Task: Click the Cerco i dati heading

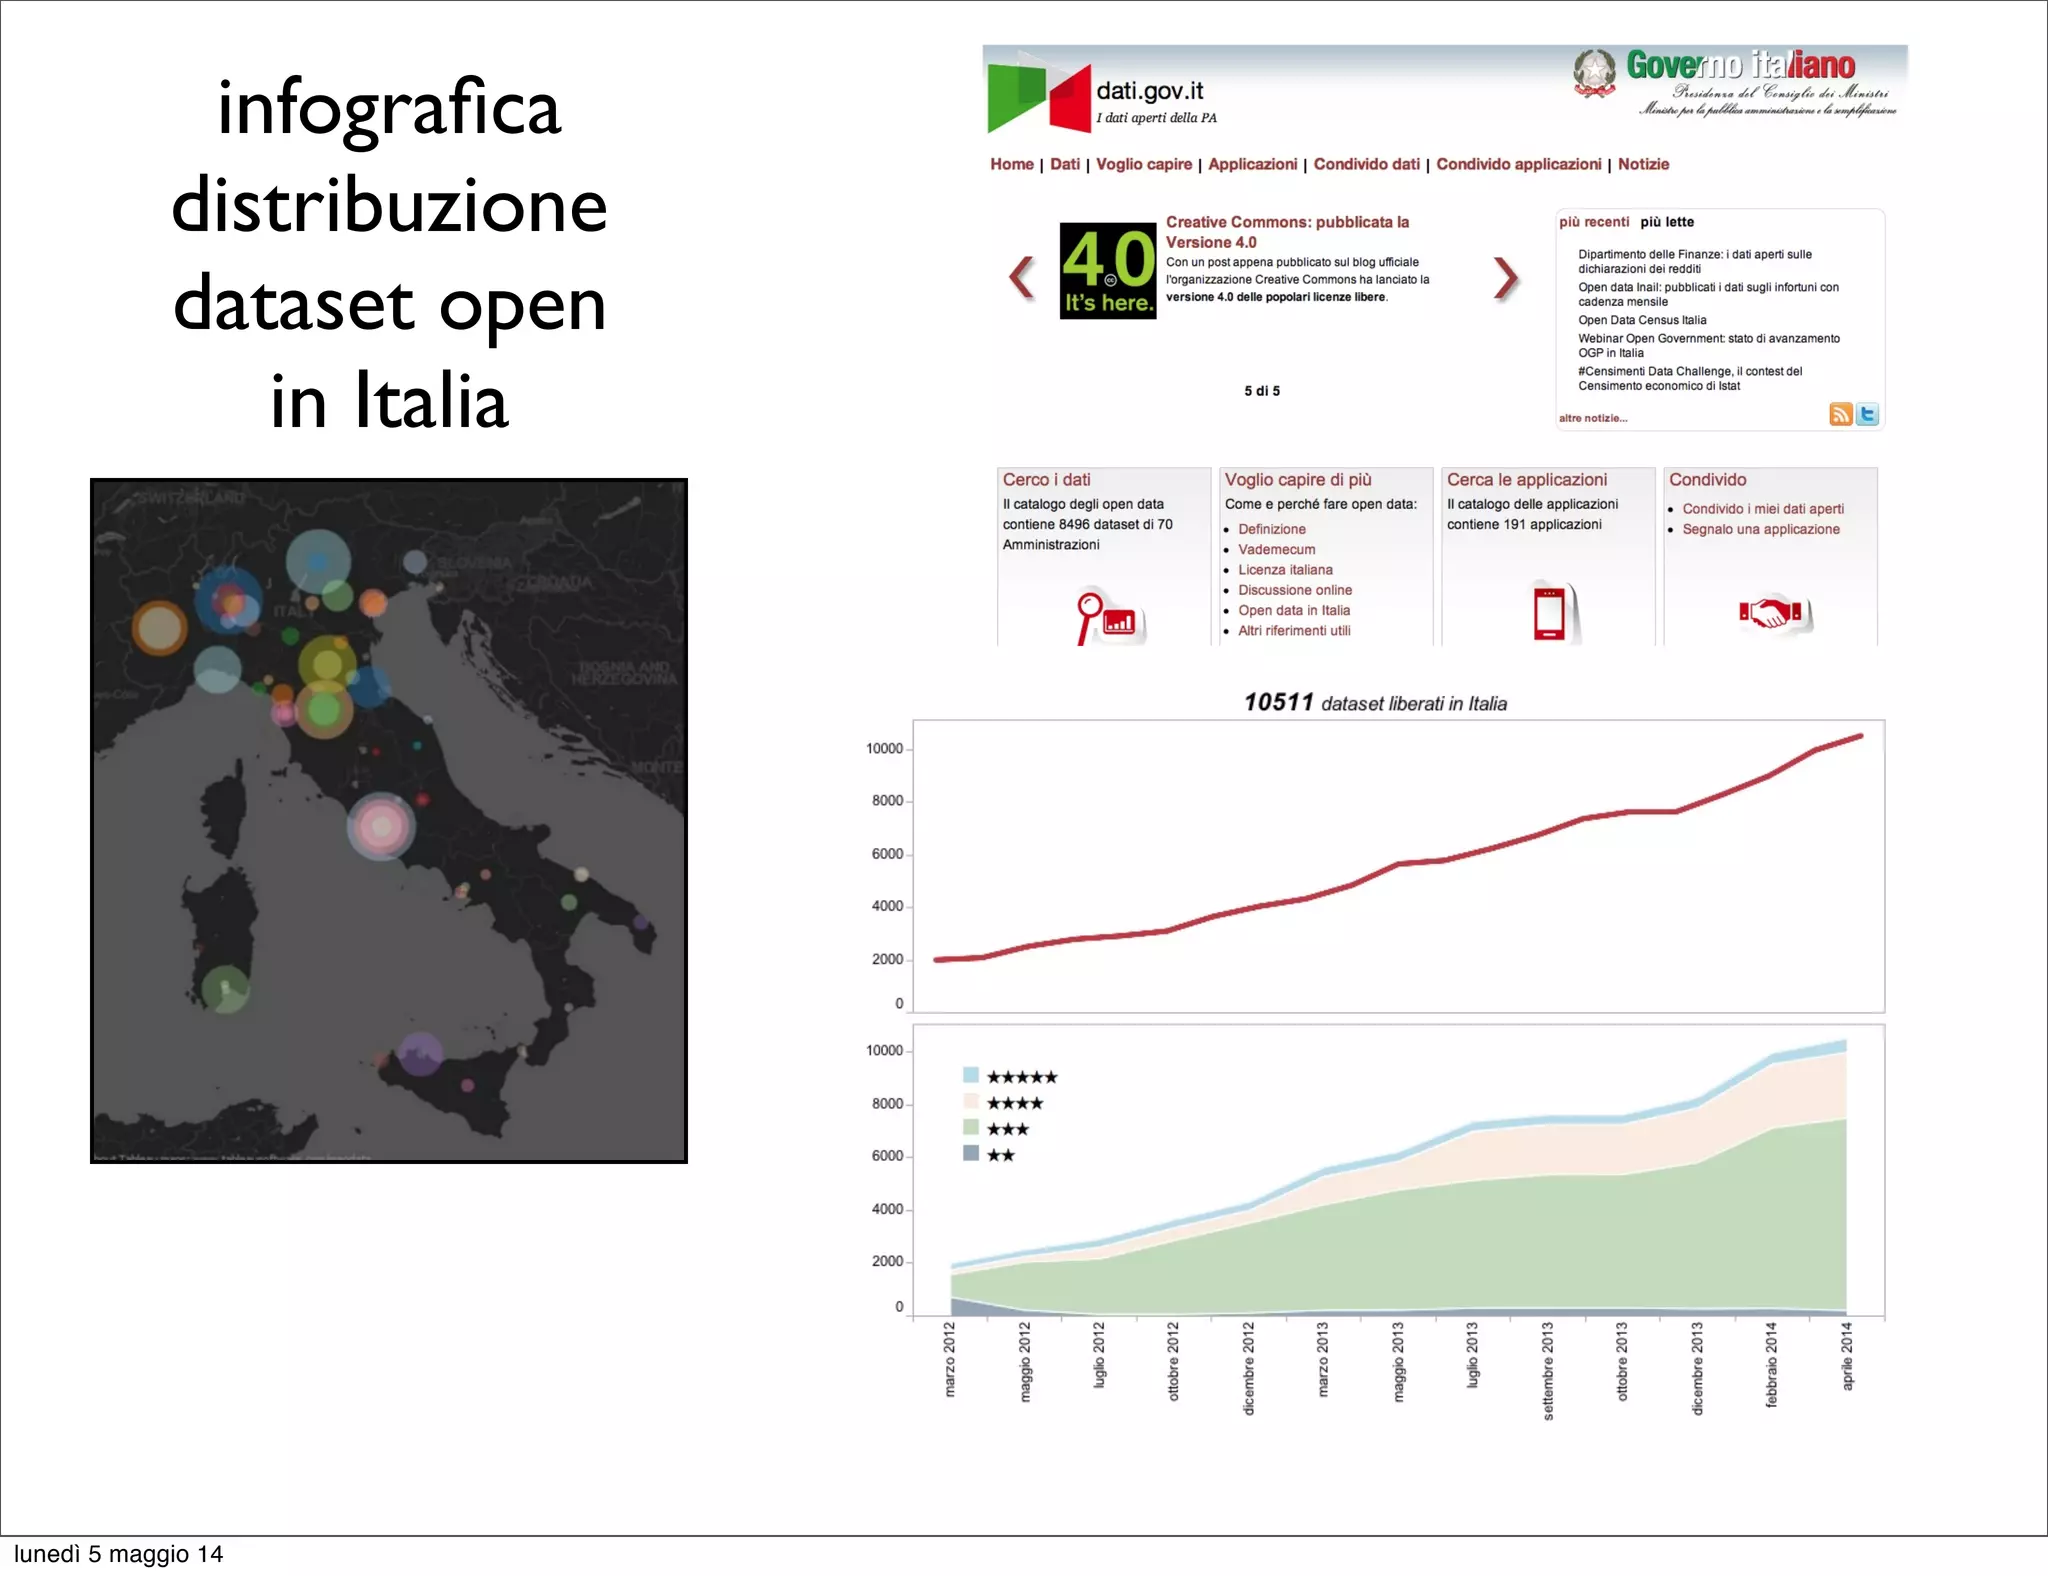Action: [1046, 480]
